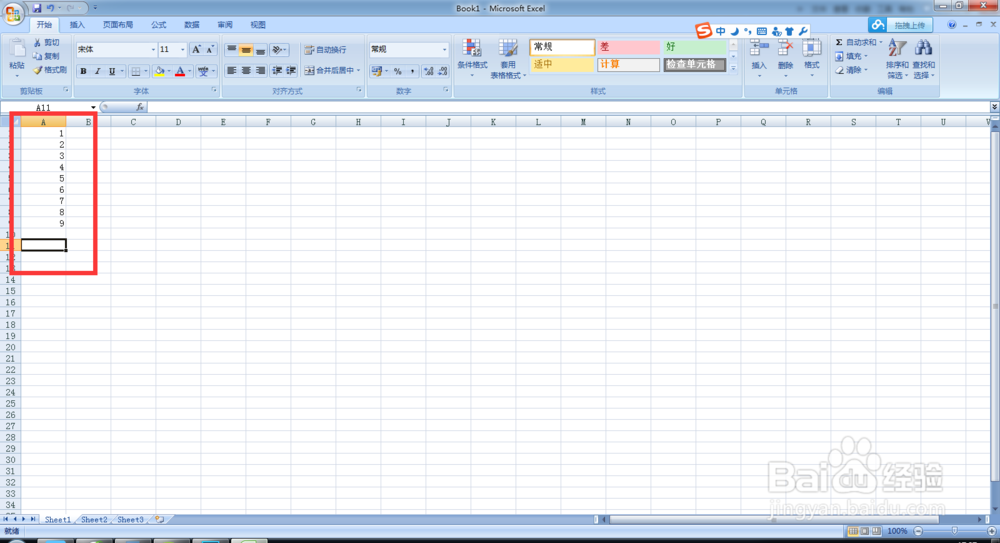This screenshot has width=1000, height=543.
Task: Increase cell indent
Action: [x=291, y=71]
